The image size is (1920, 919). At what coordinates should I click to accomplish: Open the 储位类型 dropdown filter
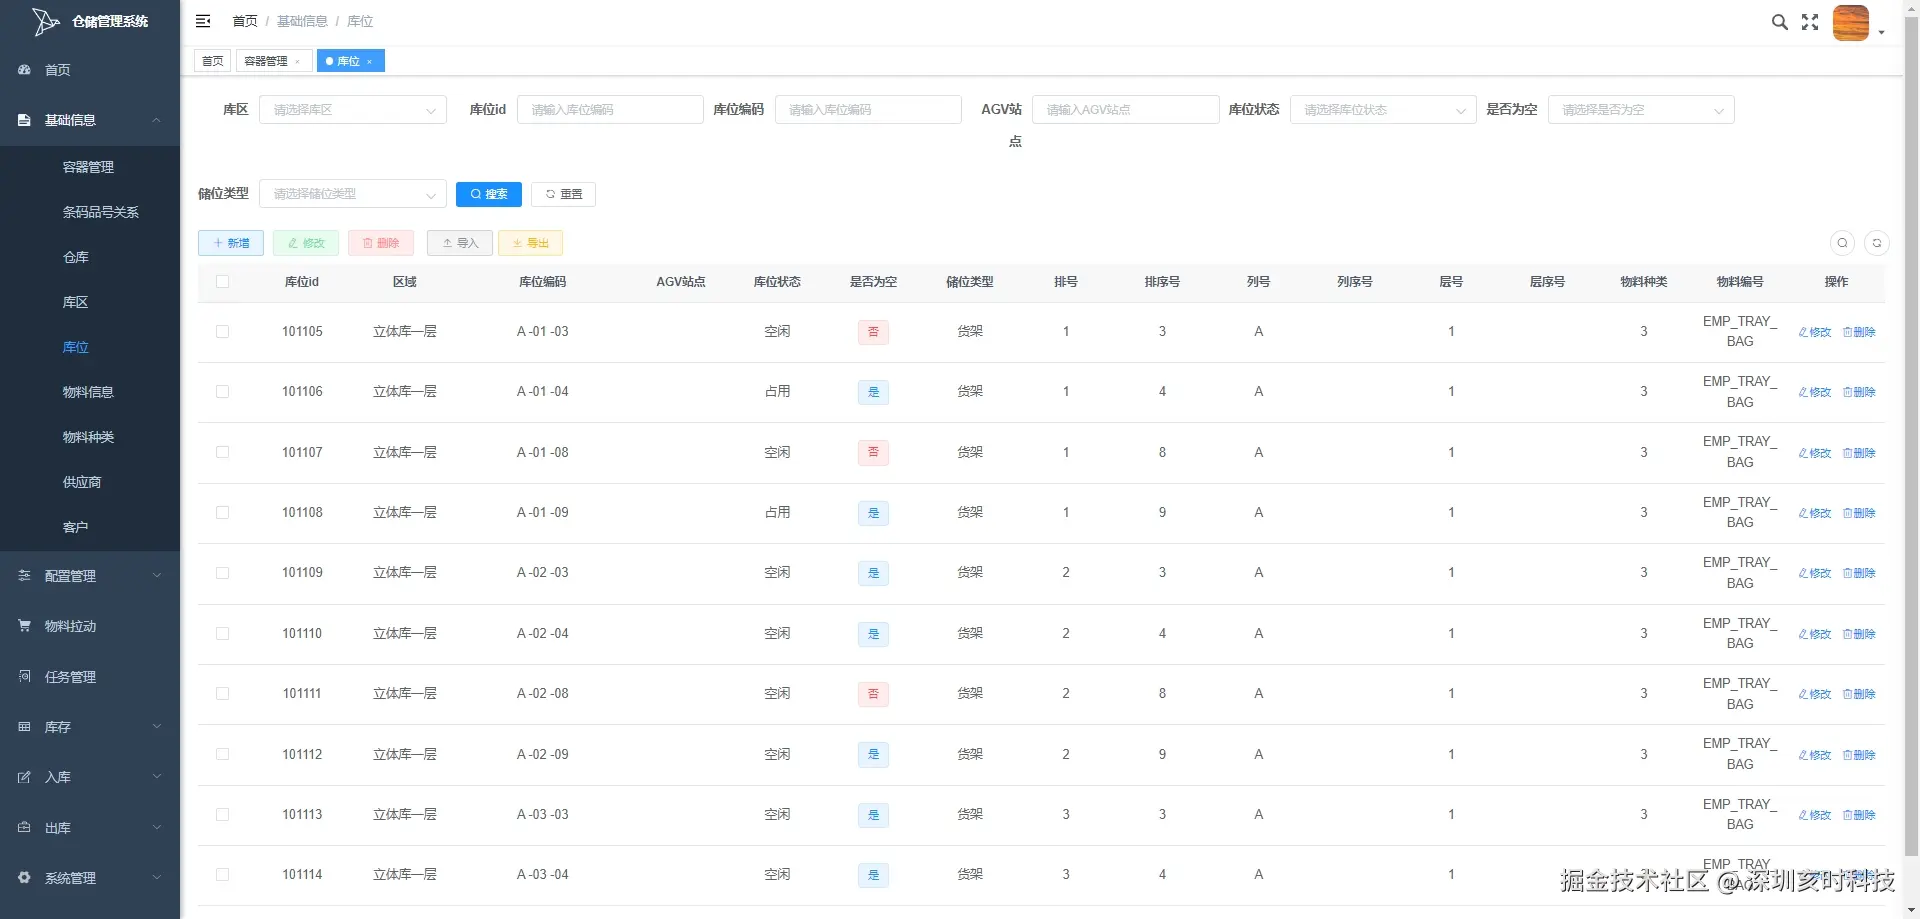click(352, 194)
